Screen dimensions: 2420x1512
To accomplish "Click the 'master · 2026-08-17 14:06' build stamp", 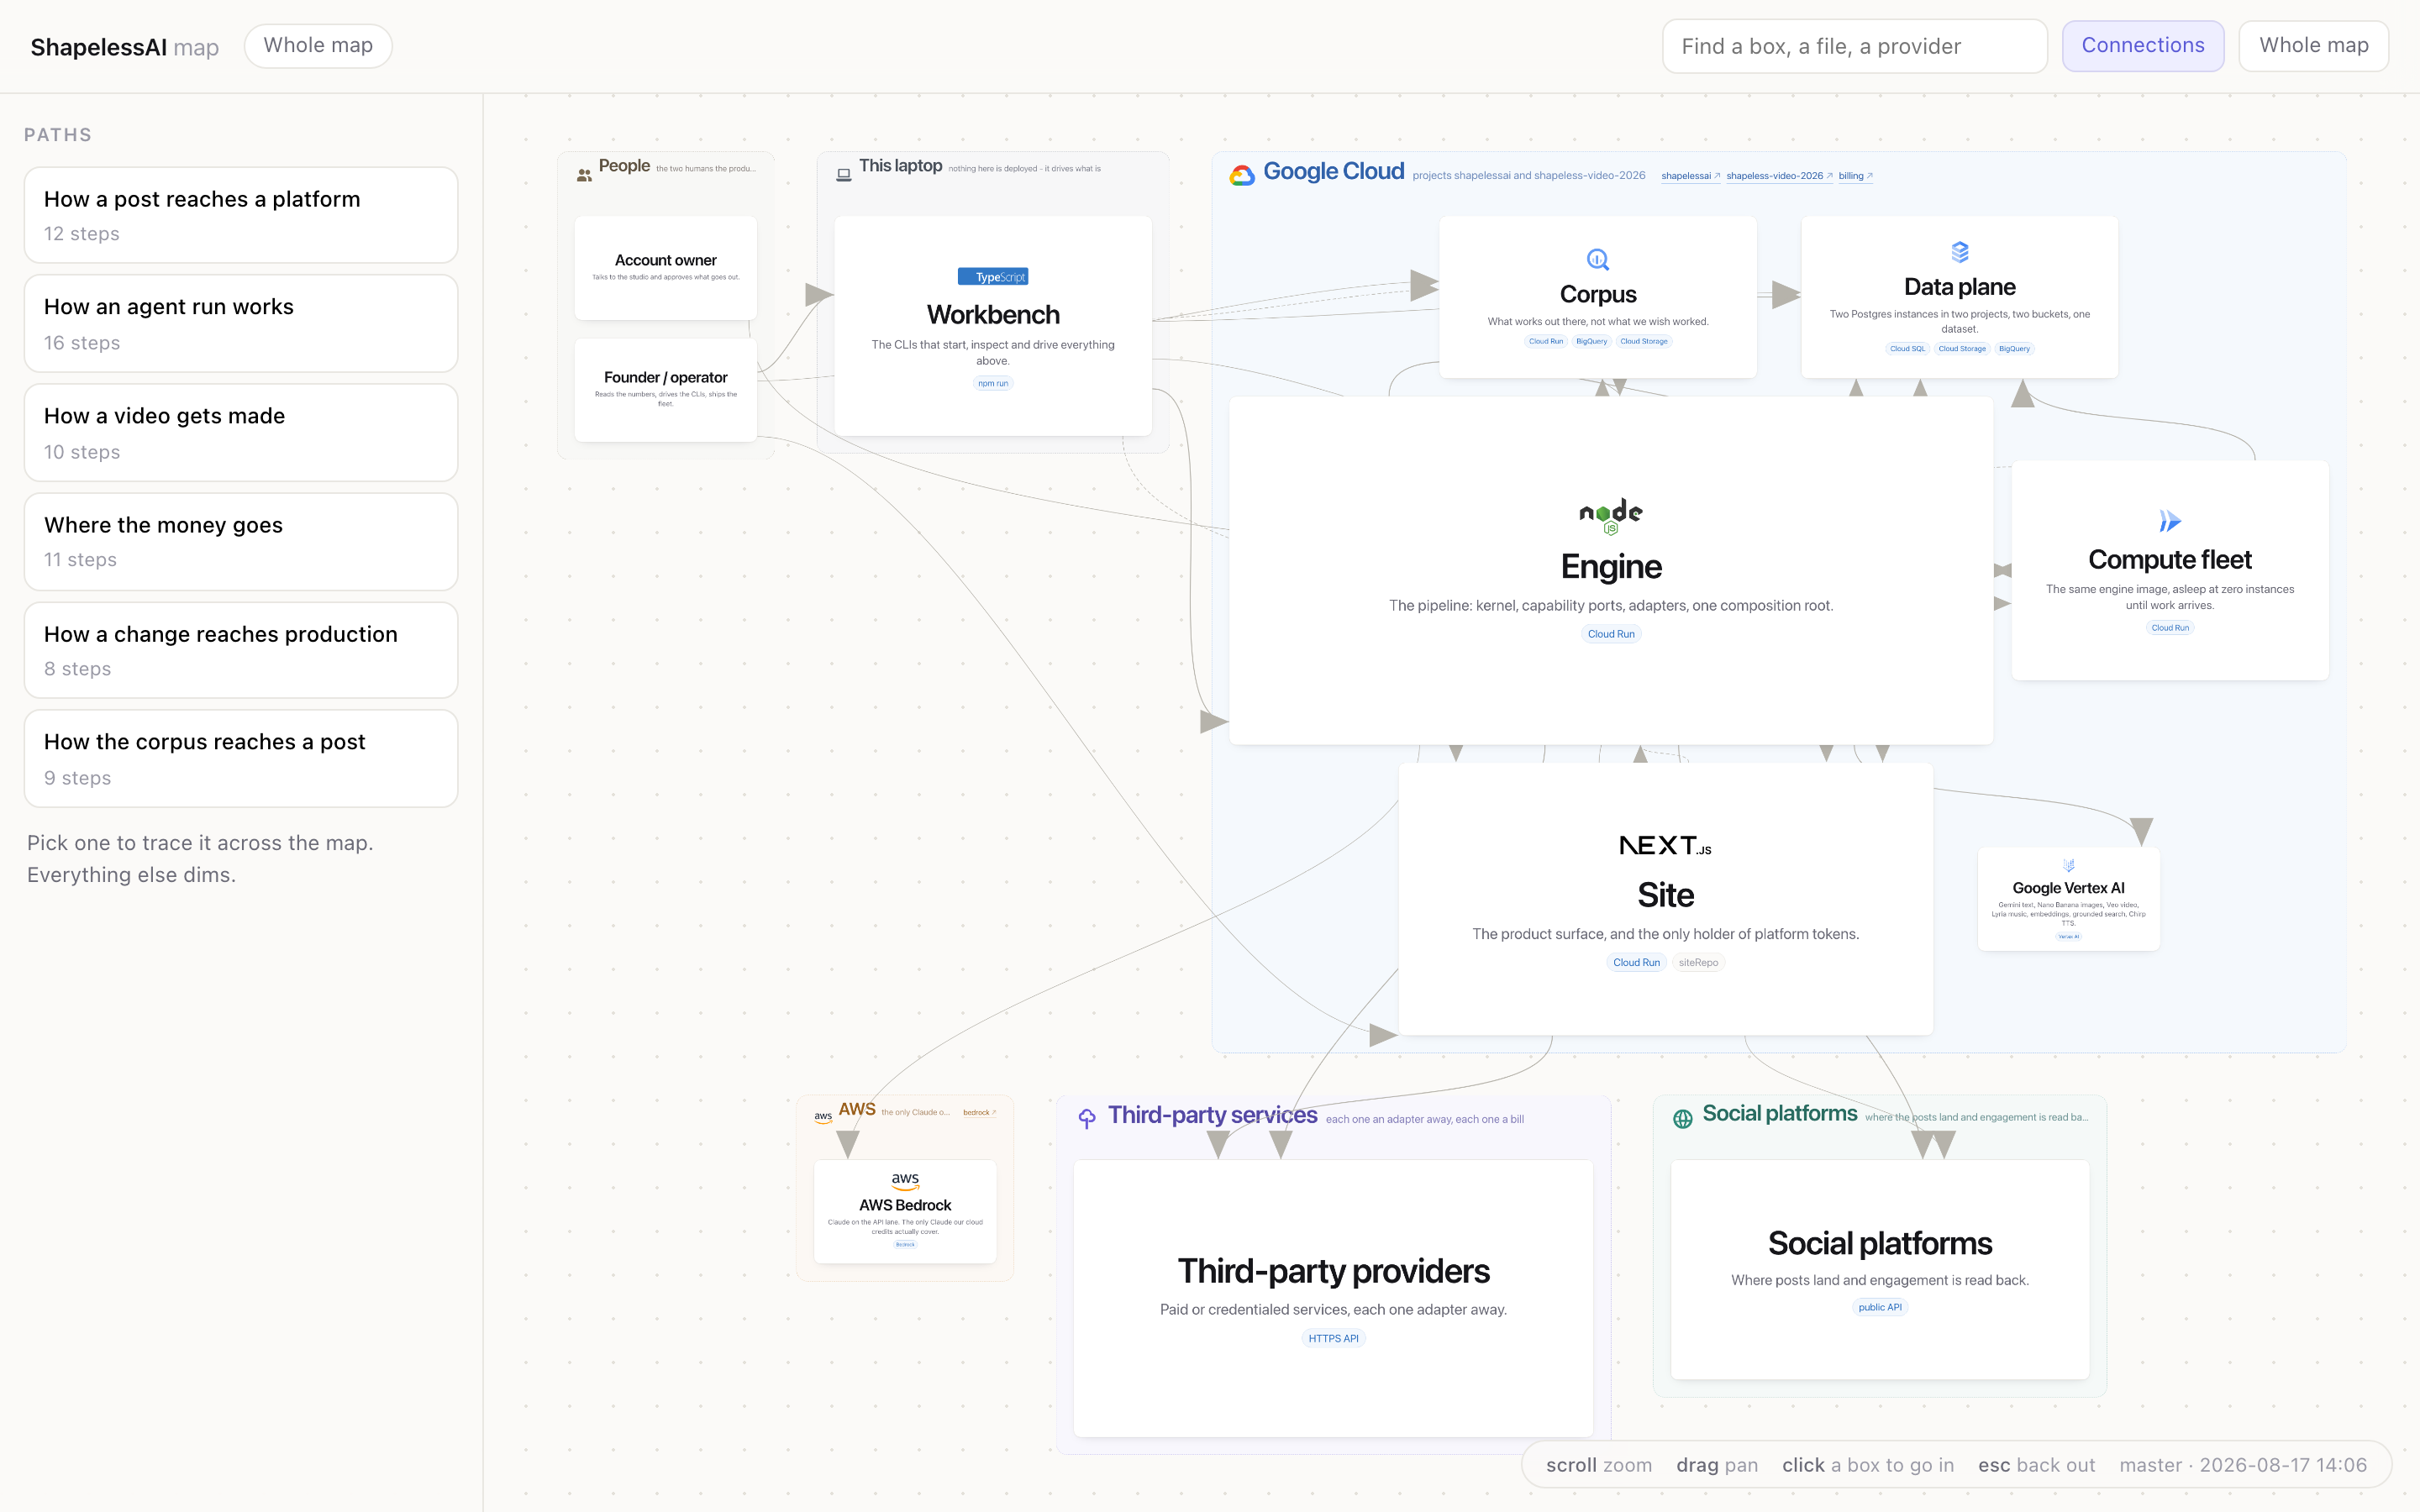I will (x=2243, y=1465).
